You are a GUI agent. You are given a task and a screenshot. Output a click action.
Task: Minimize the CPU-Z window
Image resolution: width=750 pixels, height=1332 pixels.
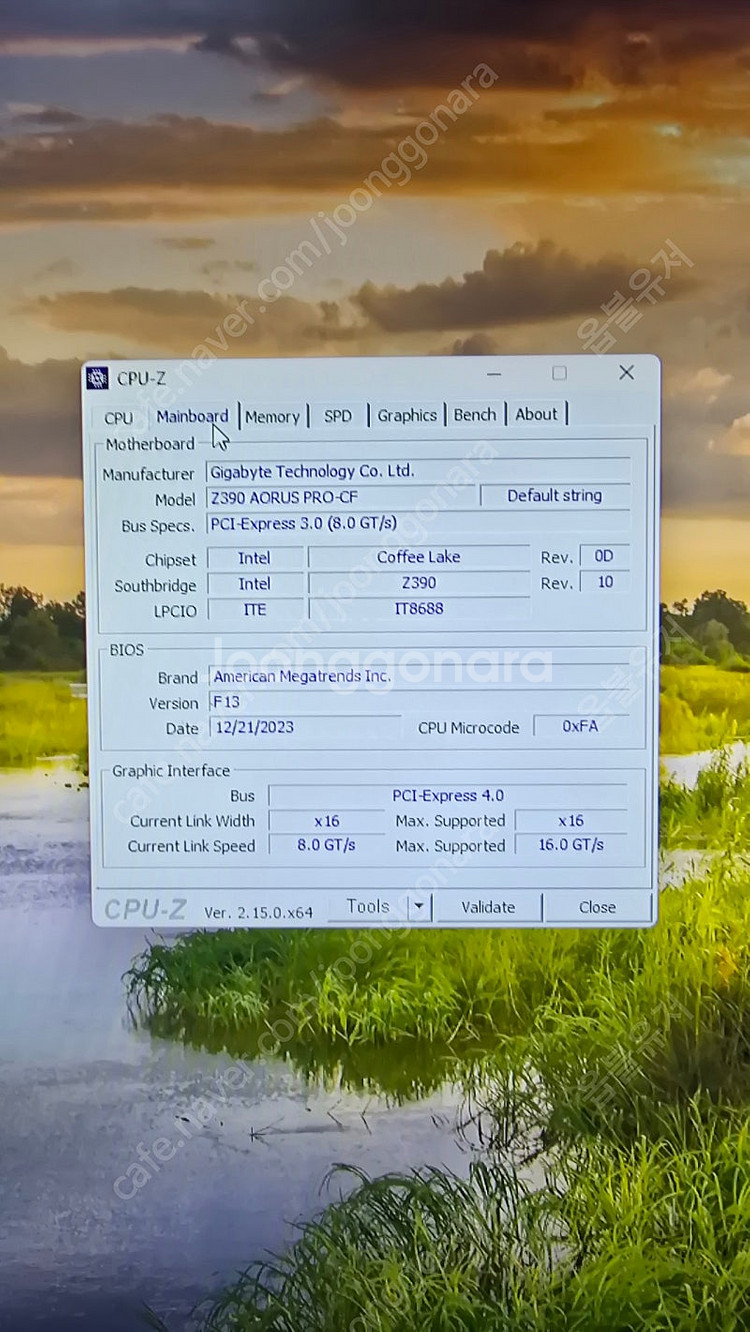tap(494, 373)
